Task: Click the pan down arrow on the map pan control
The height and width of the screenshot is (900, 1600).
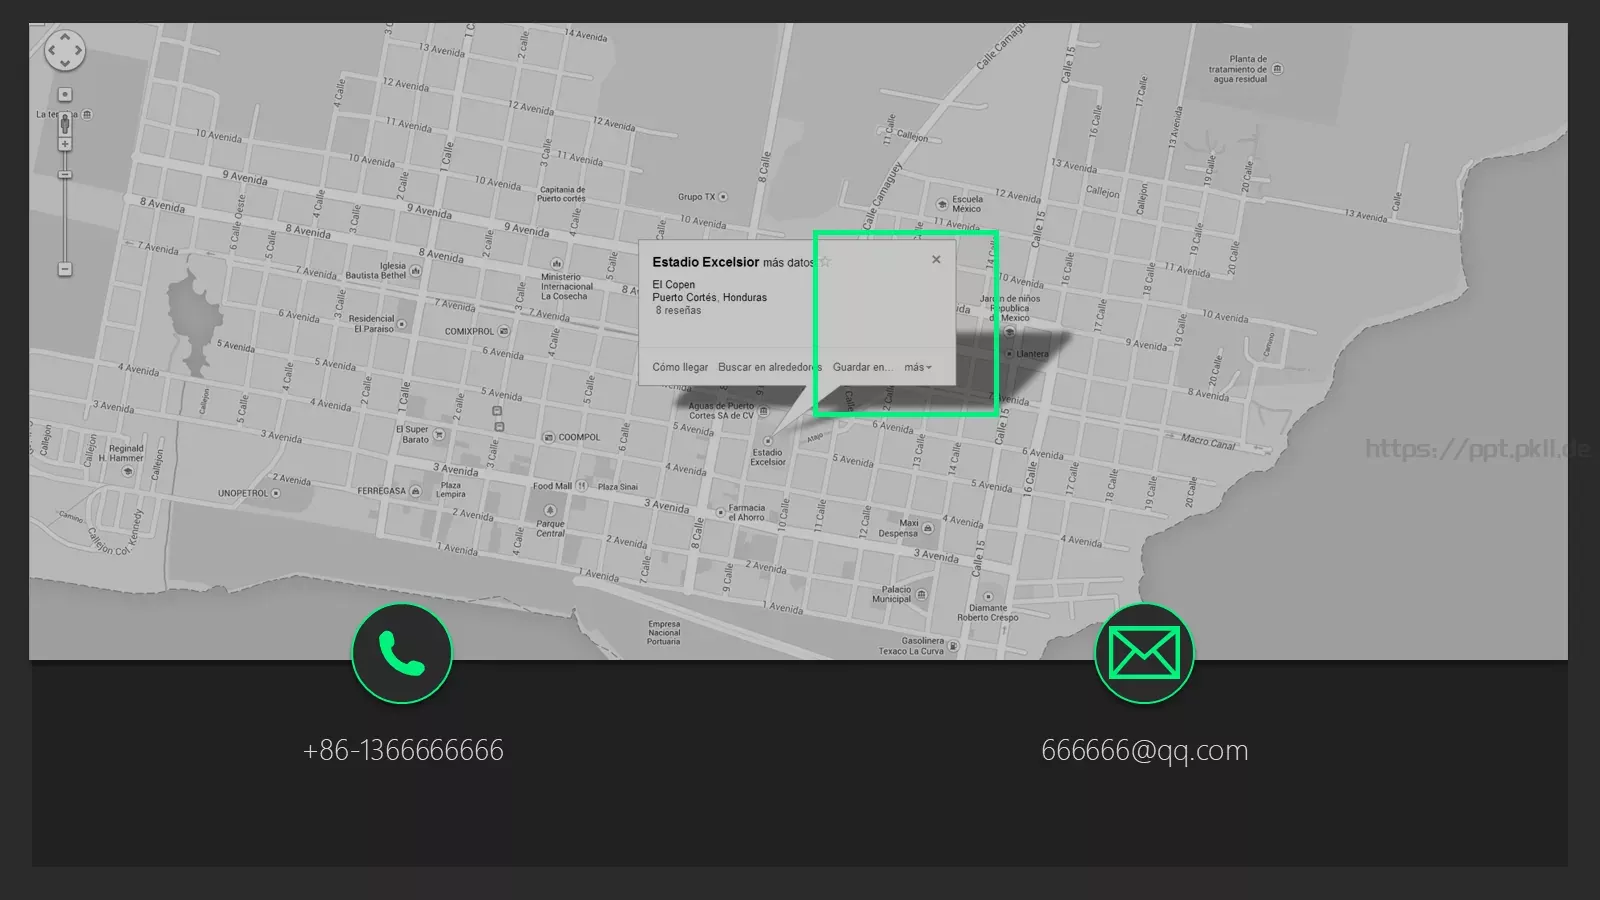Action: tap(65, 63)
